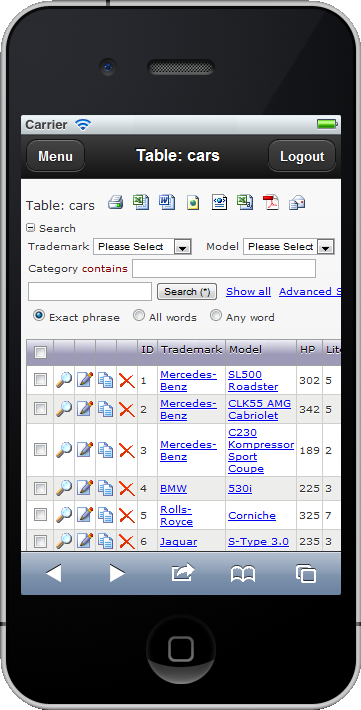This screenshot has height=710, width=361.
Task: Open the Rolls-Royce trademark link
Action: coord(177,515)
